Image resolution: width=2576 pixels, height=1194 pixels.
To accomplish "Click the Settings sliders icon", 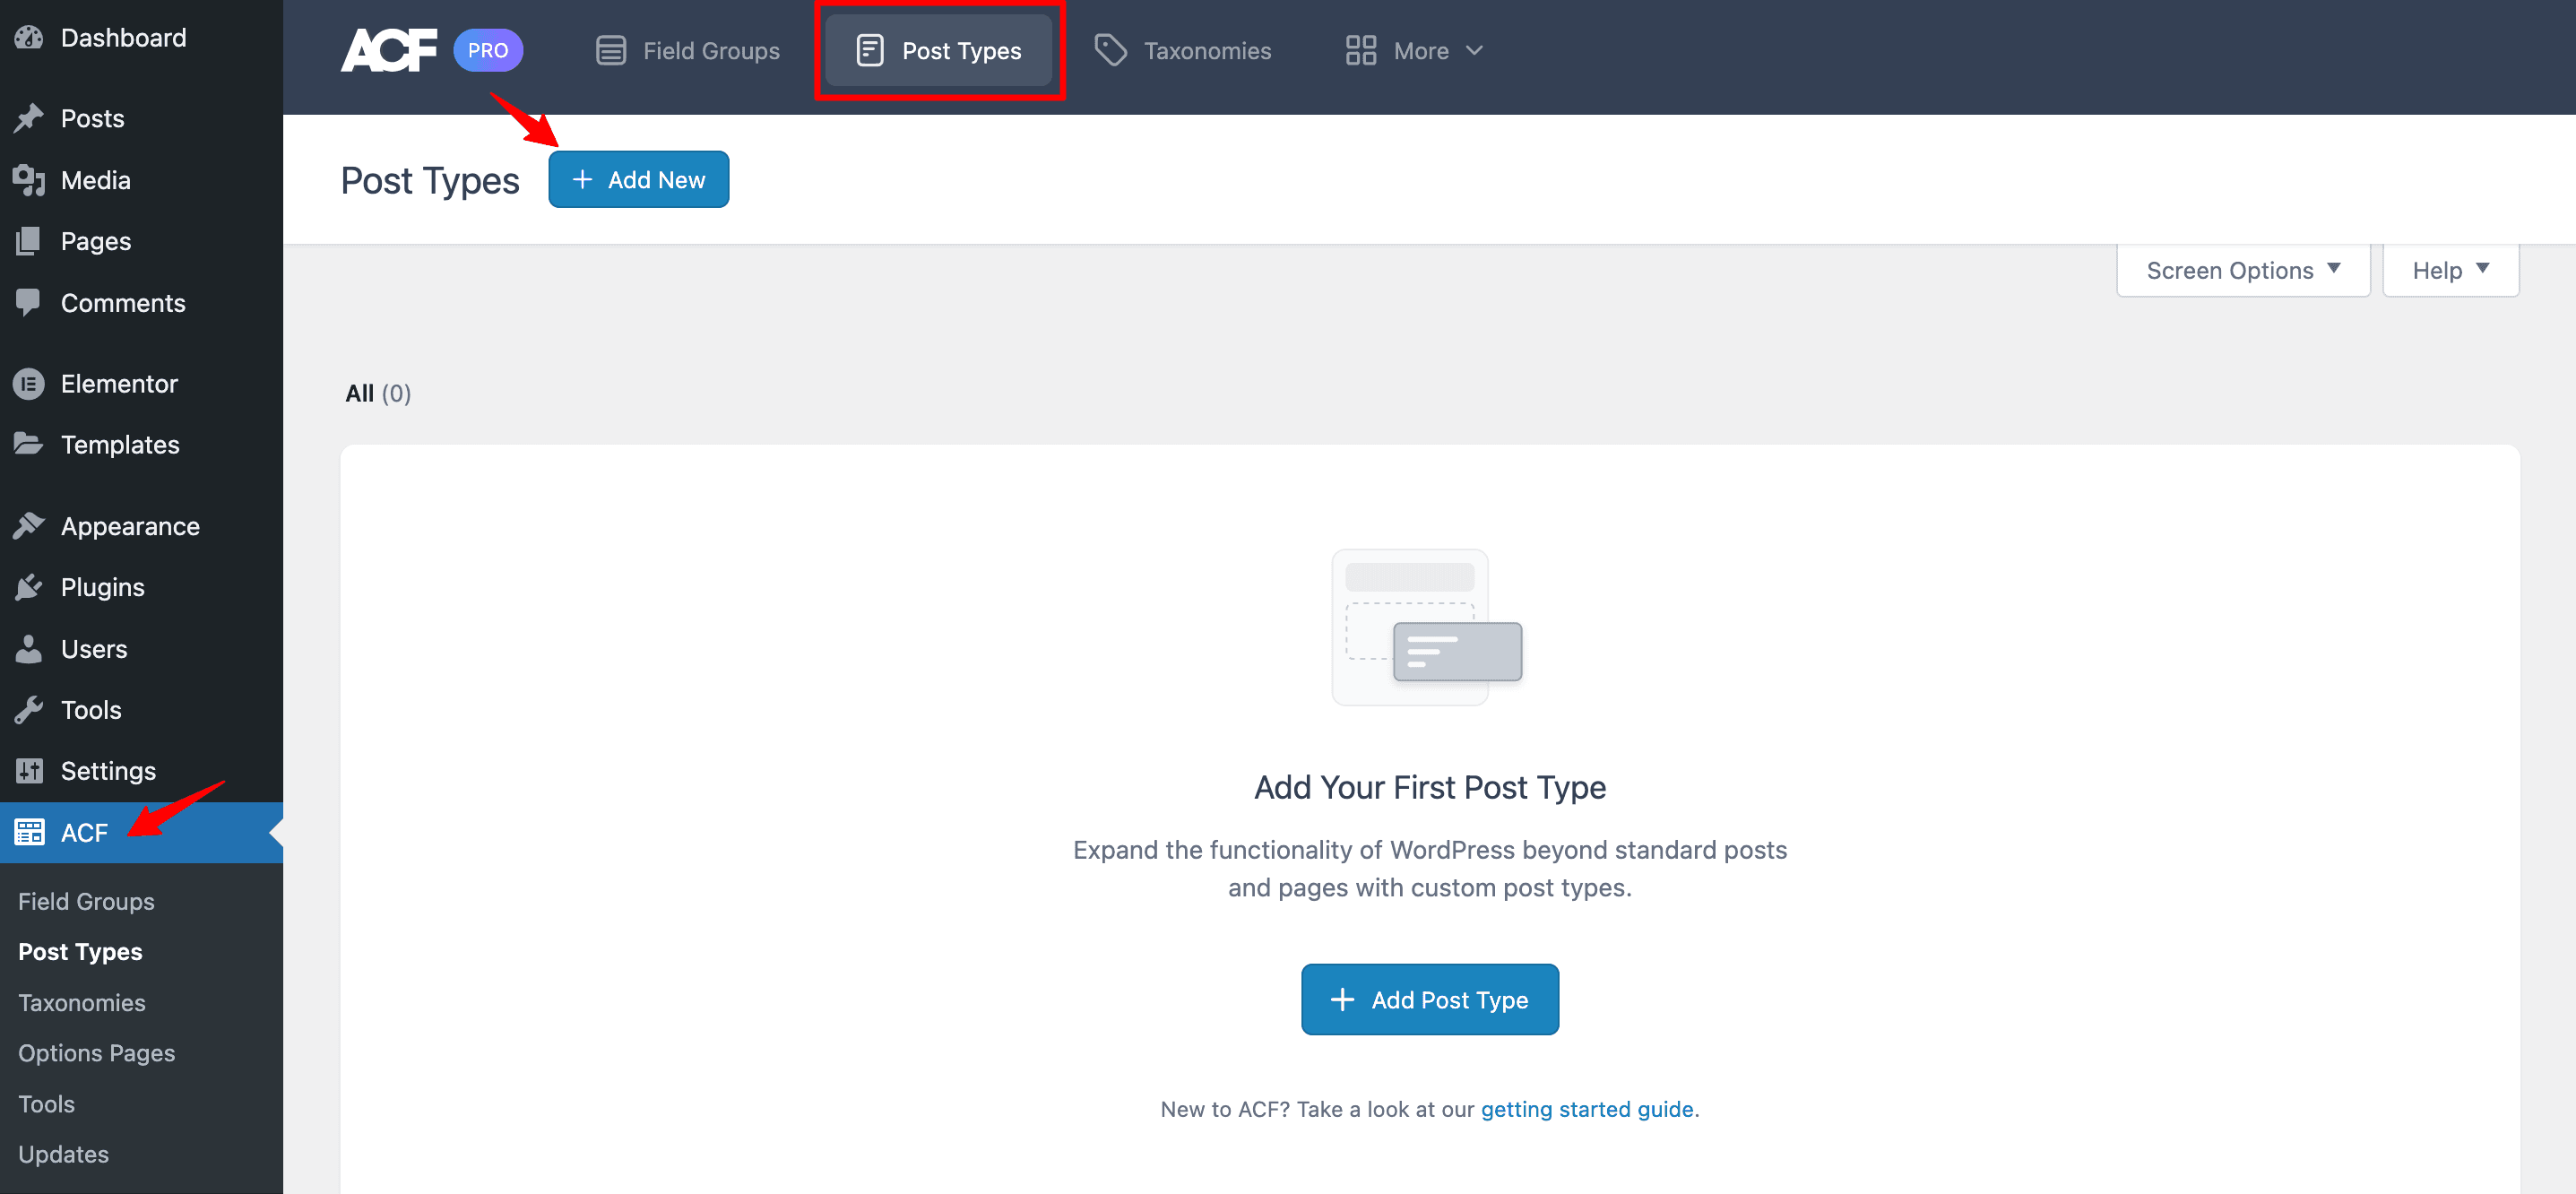I will 29,771.
